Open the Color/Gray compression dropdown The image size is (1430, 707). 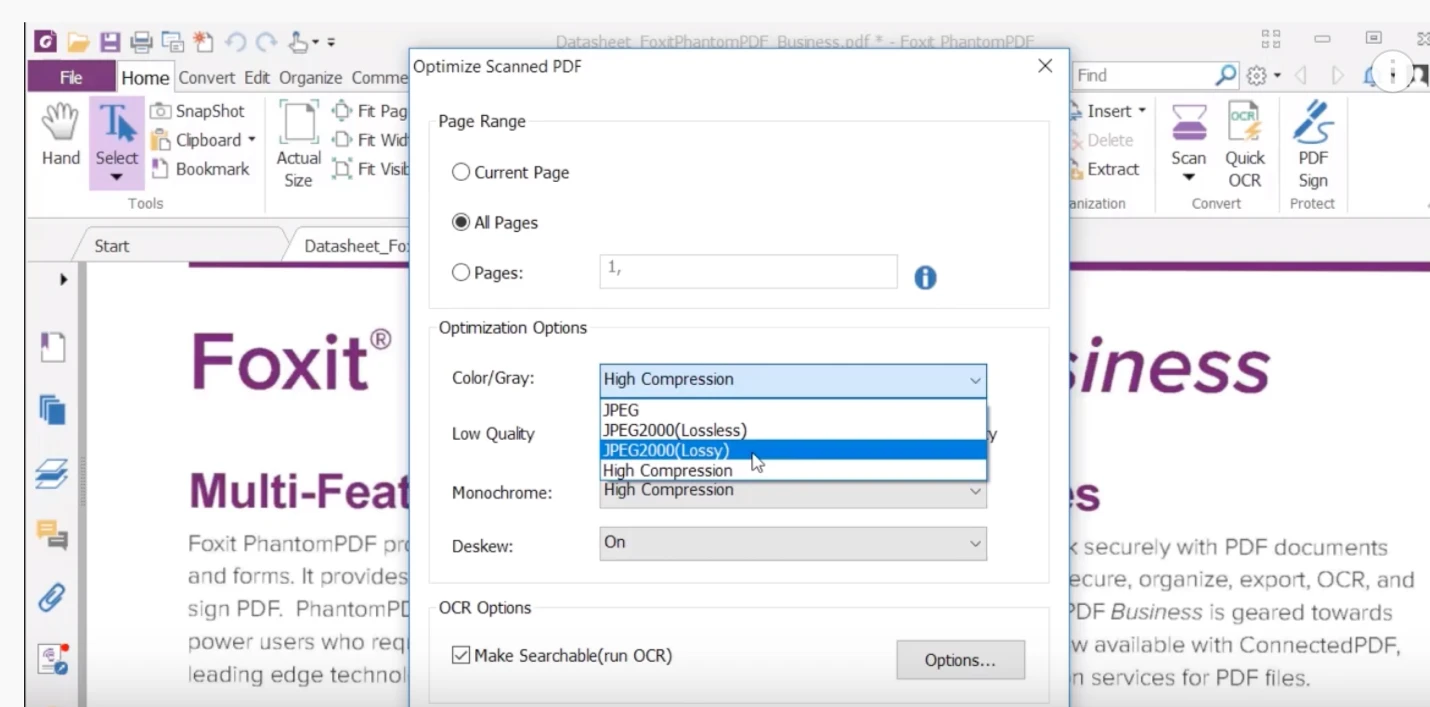[792, 380]
